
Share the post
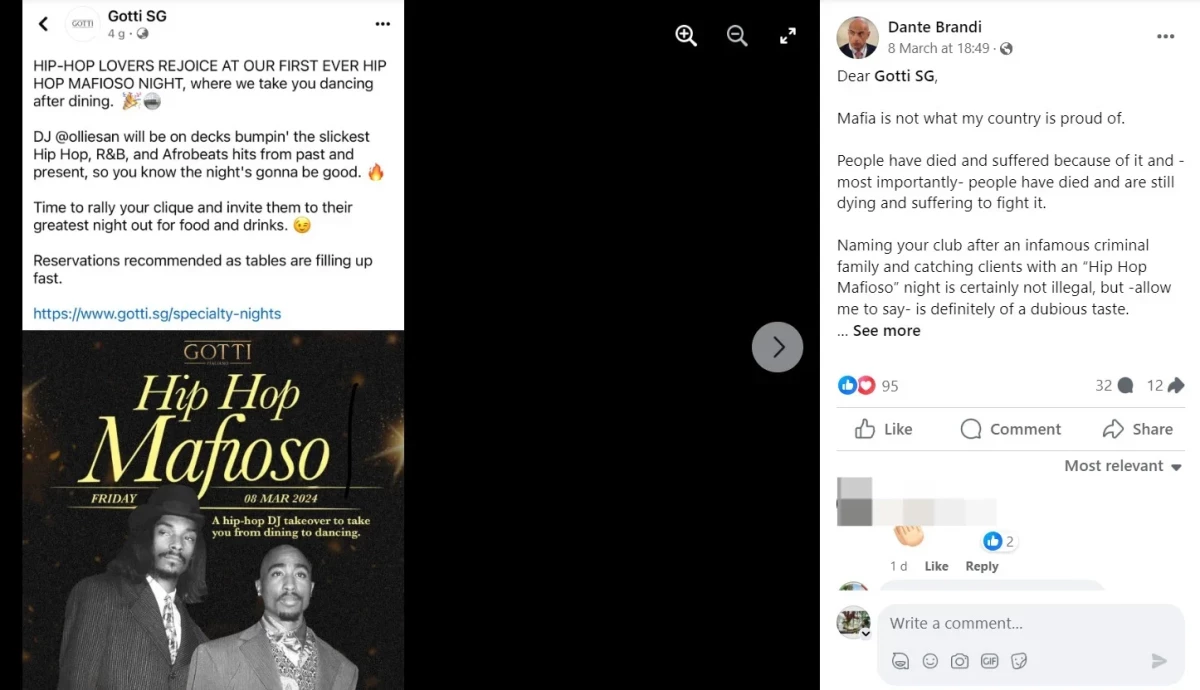(x=1137, y=429)
